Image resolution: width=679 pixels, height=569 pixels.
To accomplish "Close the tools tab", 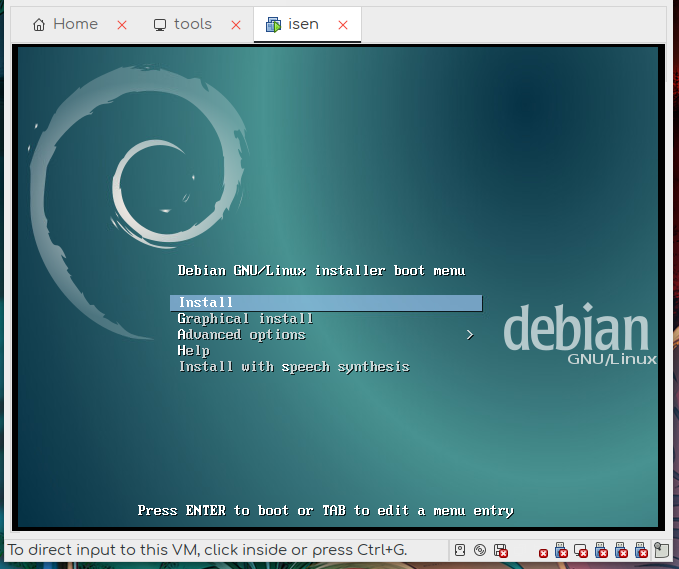I will pyautogui.click(x=235, y=25).
